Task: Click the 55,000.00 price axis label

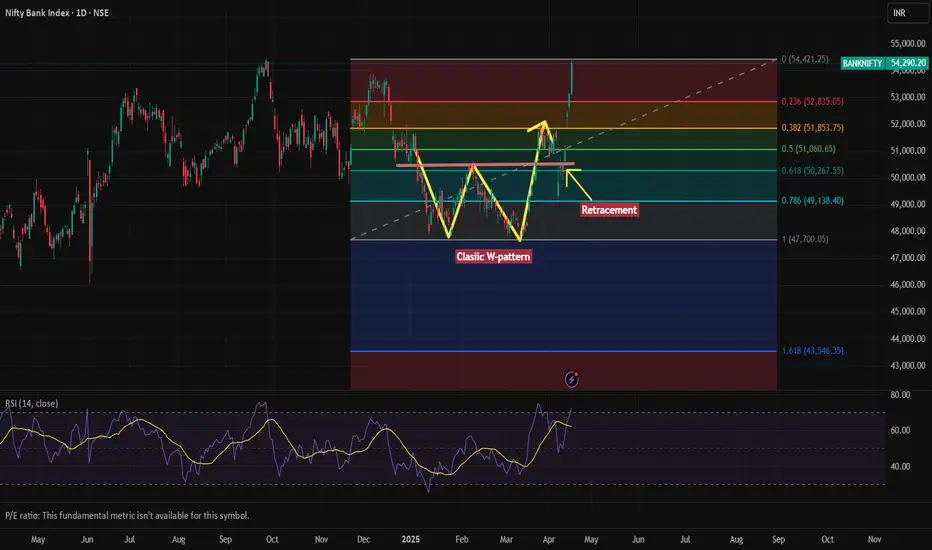Action: pyautogui.click(x=908, y=43)
